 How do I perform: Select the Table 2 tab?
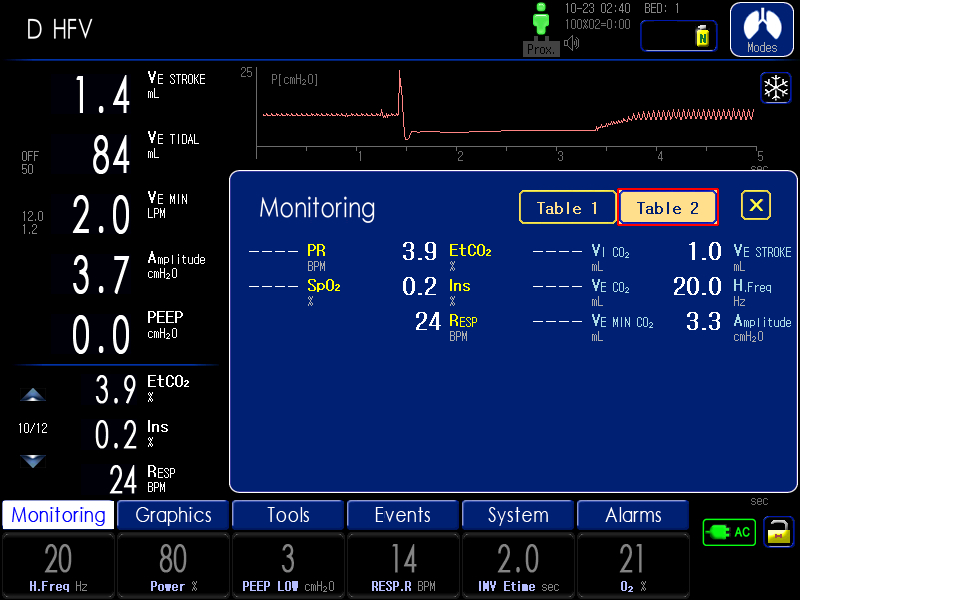click(668, 208)
